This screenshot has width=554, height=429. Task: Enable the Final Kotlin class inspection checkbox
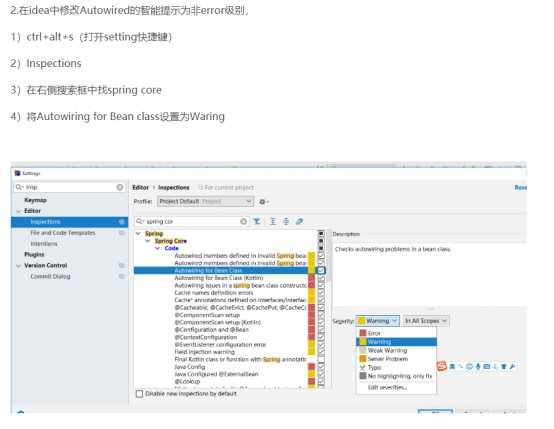(x=321, y=359)
